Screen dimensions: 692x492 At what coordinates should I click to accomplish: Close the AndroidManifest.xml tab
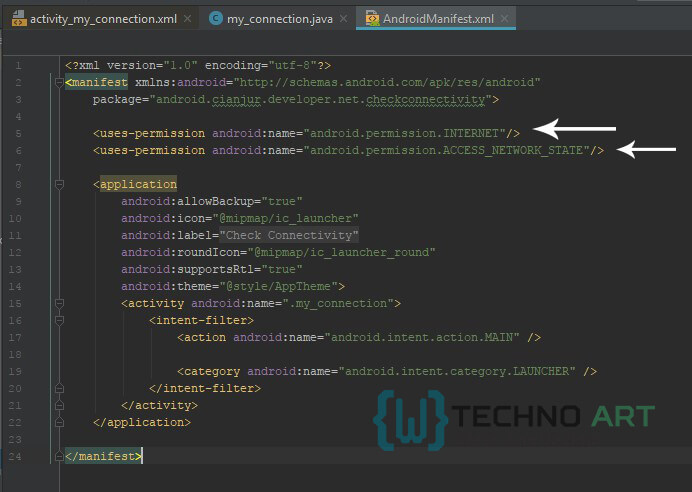pos(504,19)
